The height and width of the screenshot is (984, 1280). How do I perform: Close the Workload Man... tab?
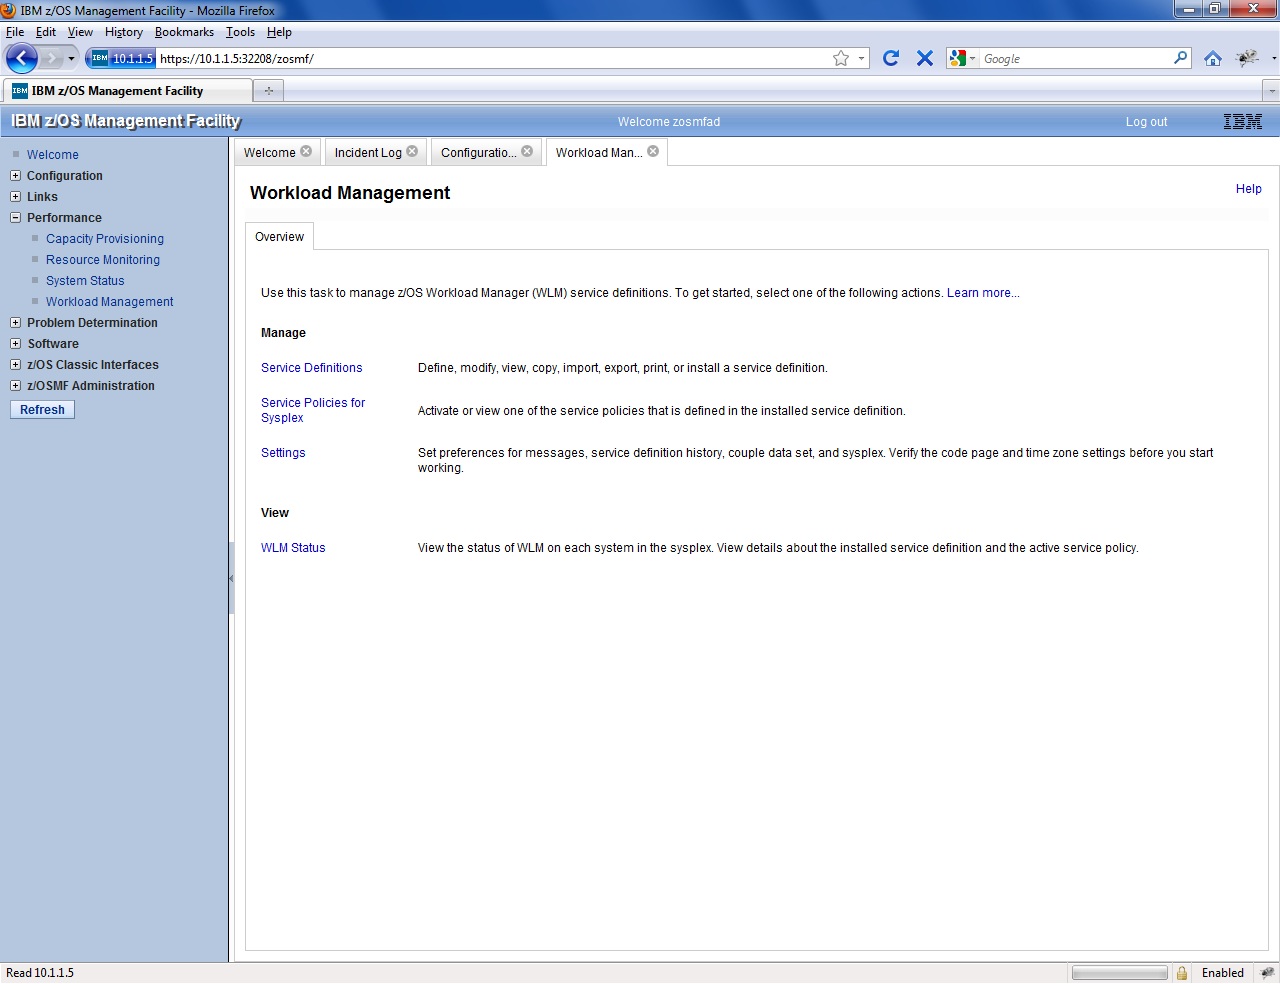[653, 151]
